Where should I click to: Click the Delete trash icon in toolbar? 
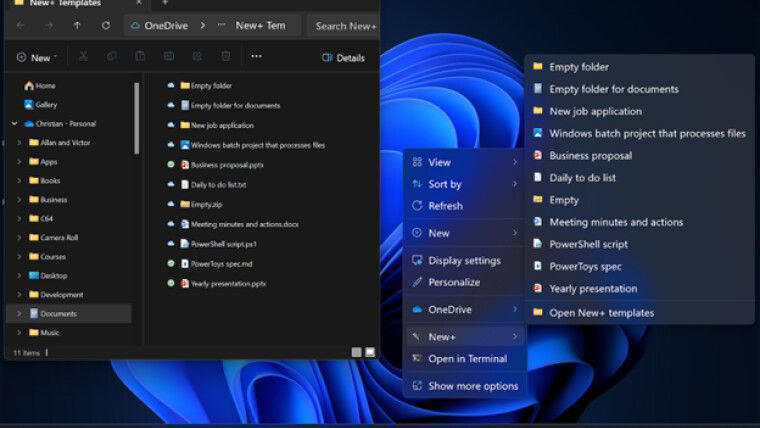tap(226, 57)
